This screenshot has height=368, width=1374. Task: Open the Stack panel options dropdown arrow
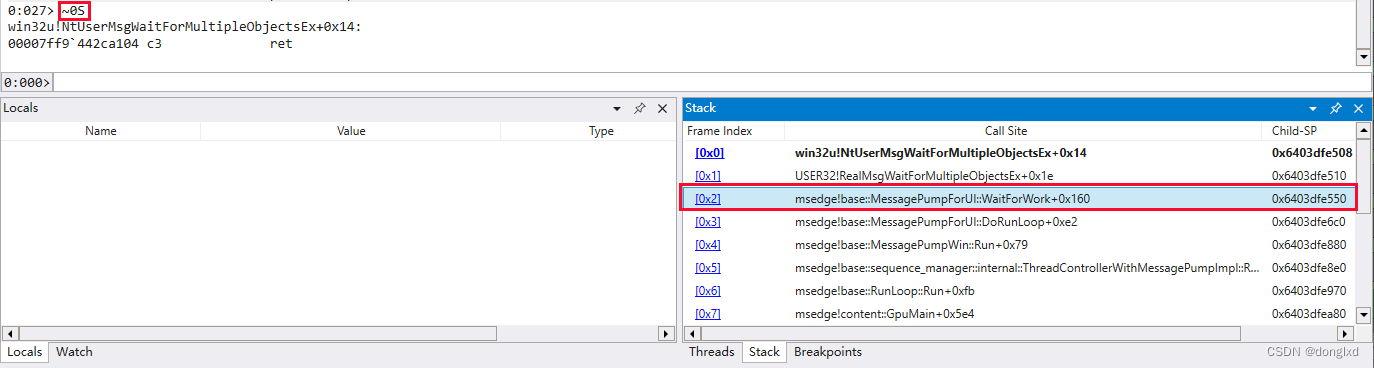pos(1313,108)
